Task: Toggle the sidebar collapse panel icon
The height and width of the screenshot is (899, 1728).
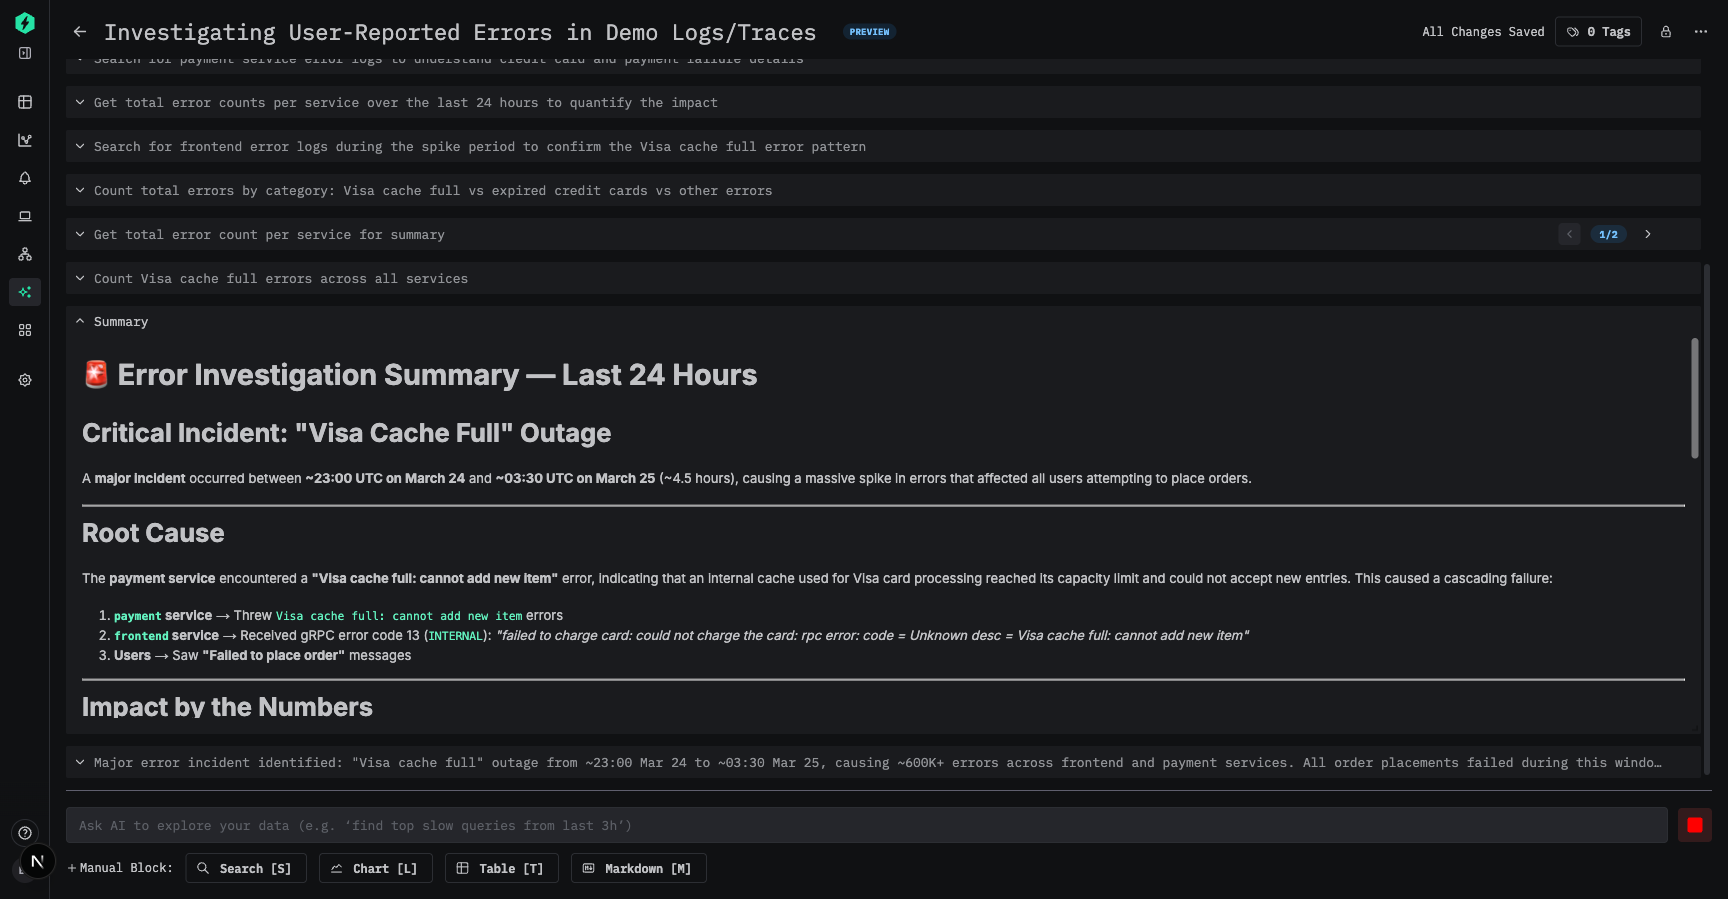Action: point(25,53)
